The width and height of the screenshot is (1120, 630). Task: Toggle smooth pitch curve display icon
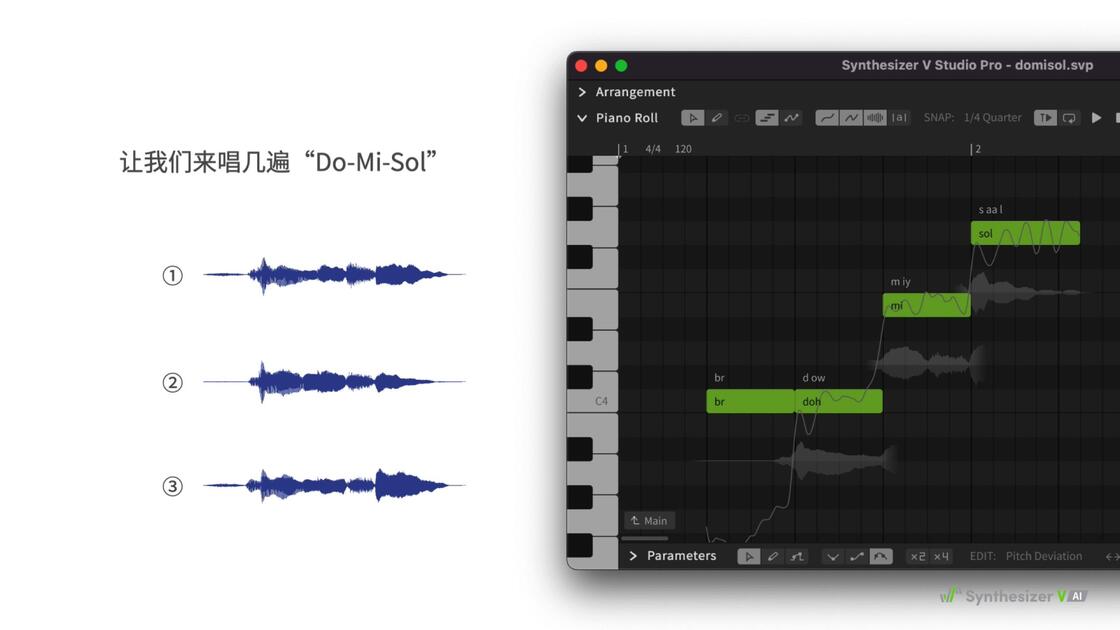[826, 118]
